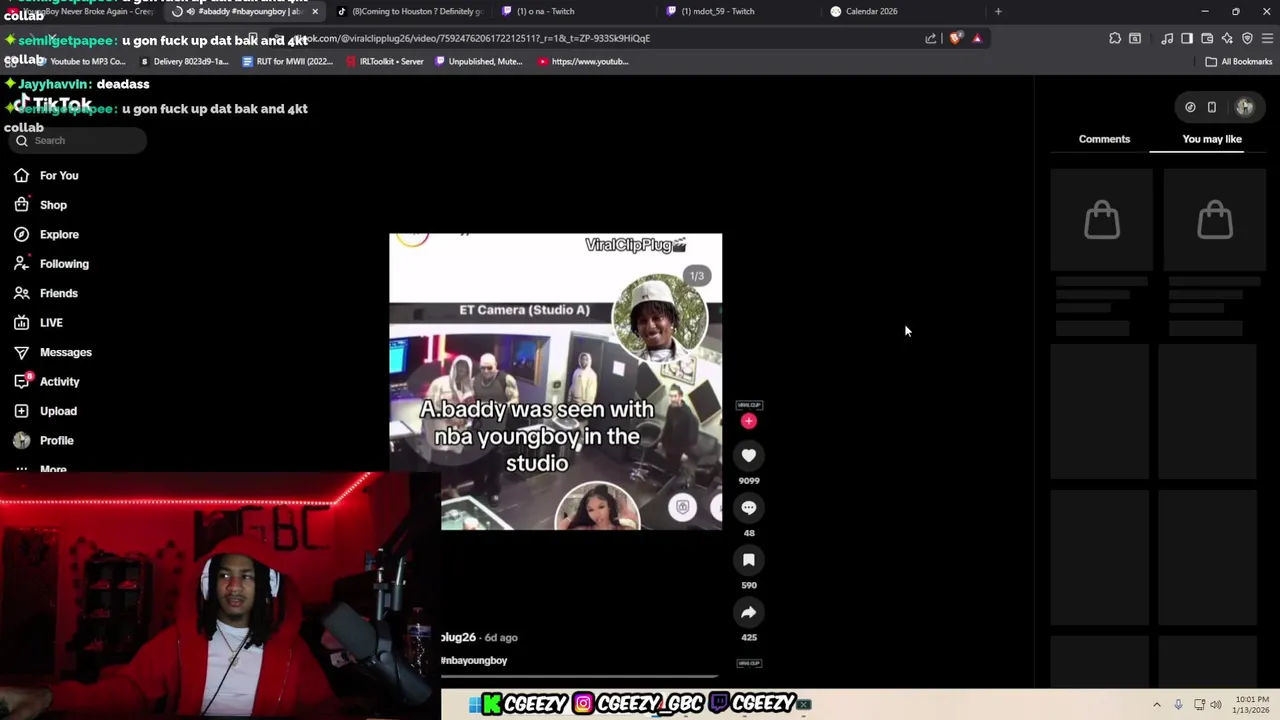Open Leo AI sparkle icon

[x=1227, y=38]
